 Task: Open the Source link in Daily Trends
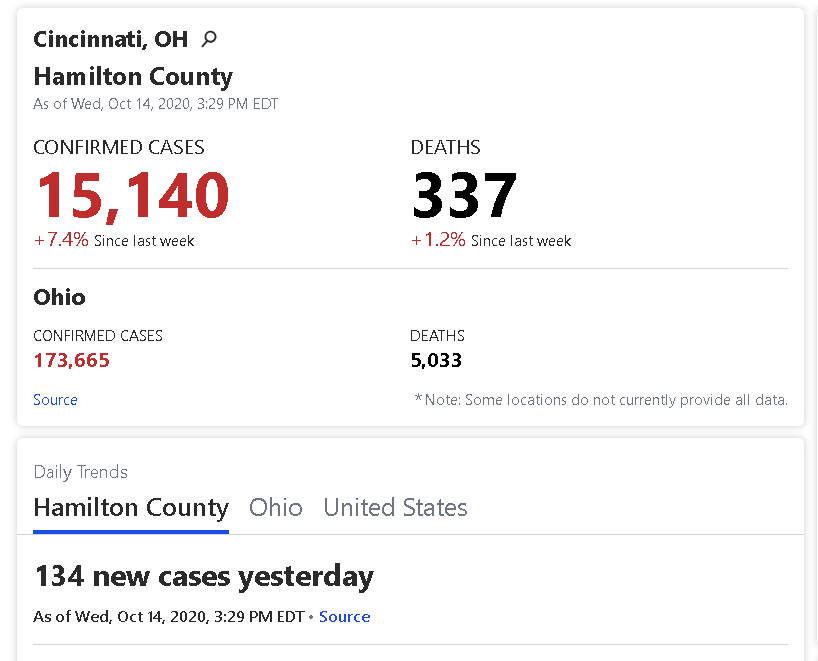(x=344, y=617)
